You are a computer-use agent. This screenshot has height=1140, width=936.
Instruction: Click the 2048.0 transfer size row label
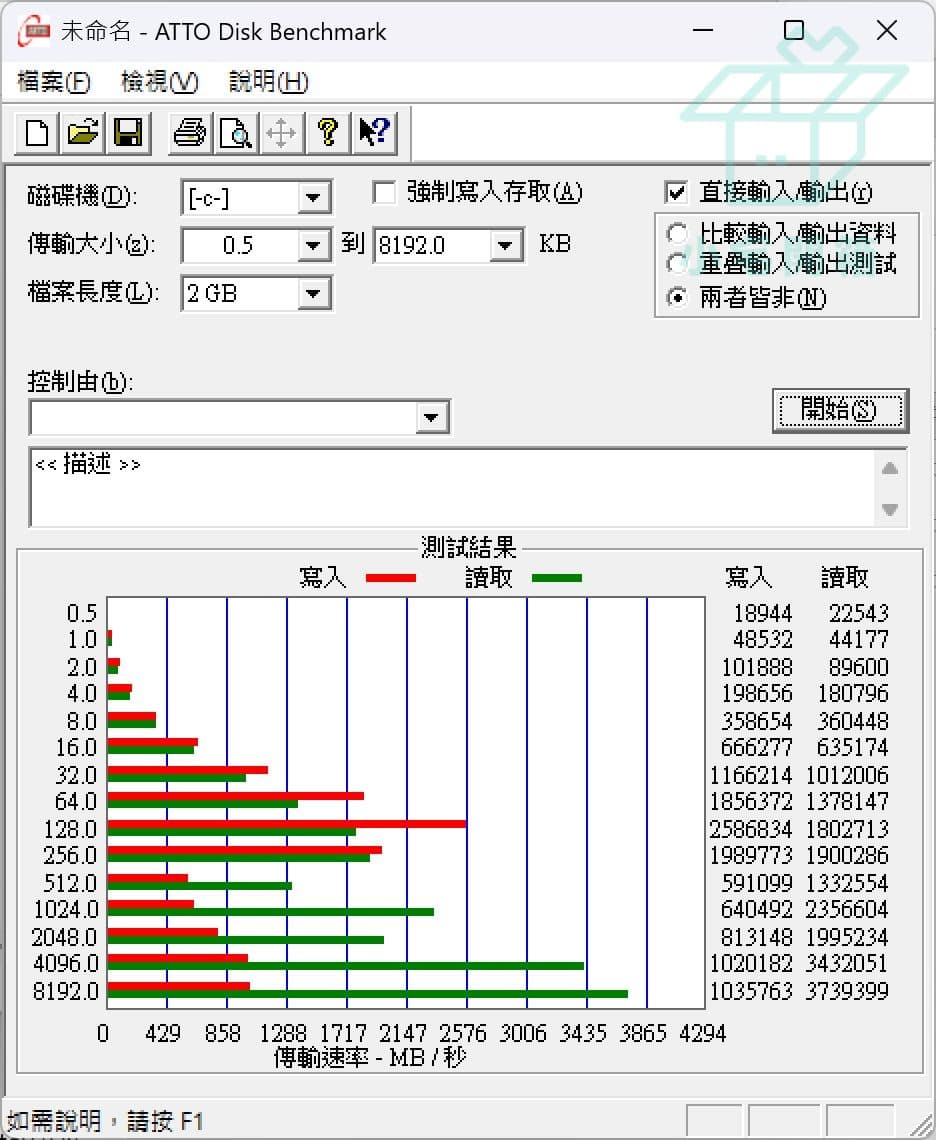tap(64, 937)
